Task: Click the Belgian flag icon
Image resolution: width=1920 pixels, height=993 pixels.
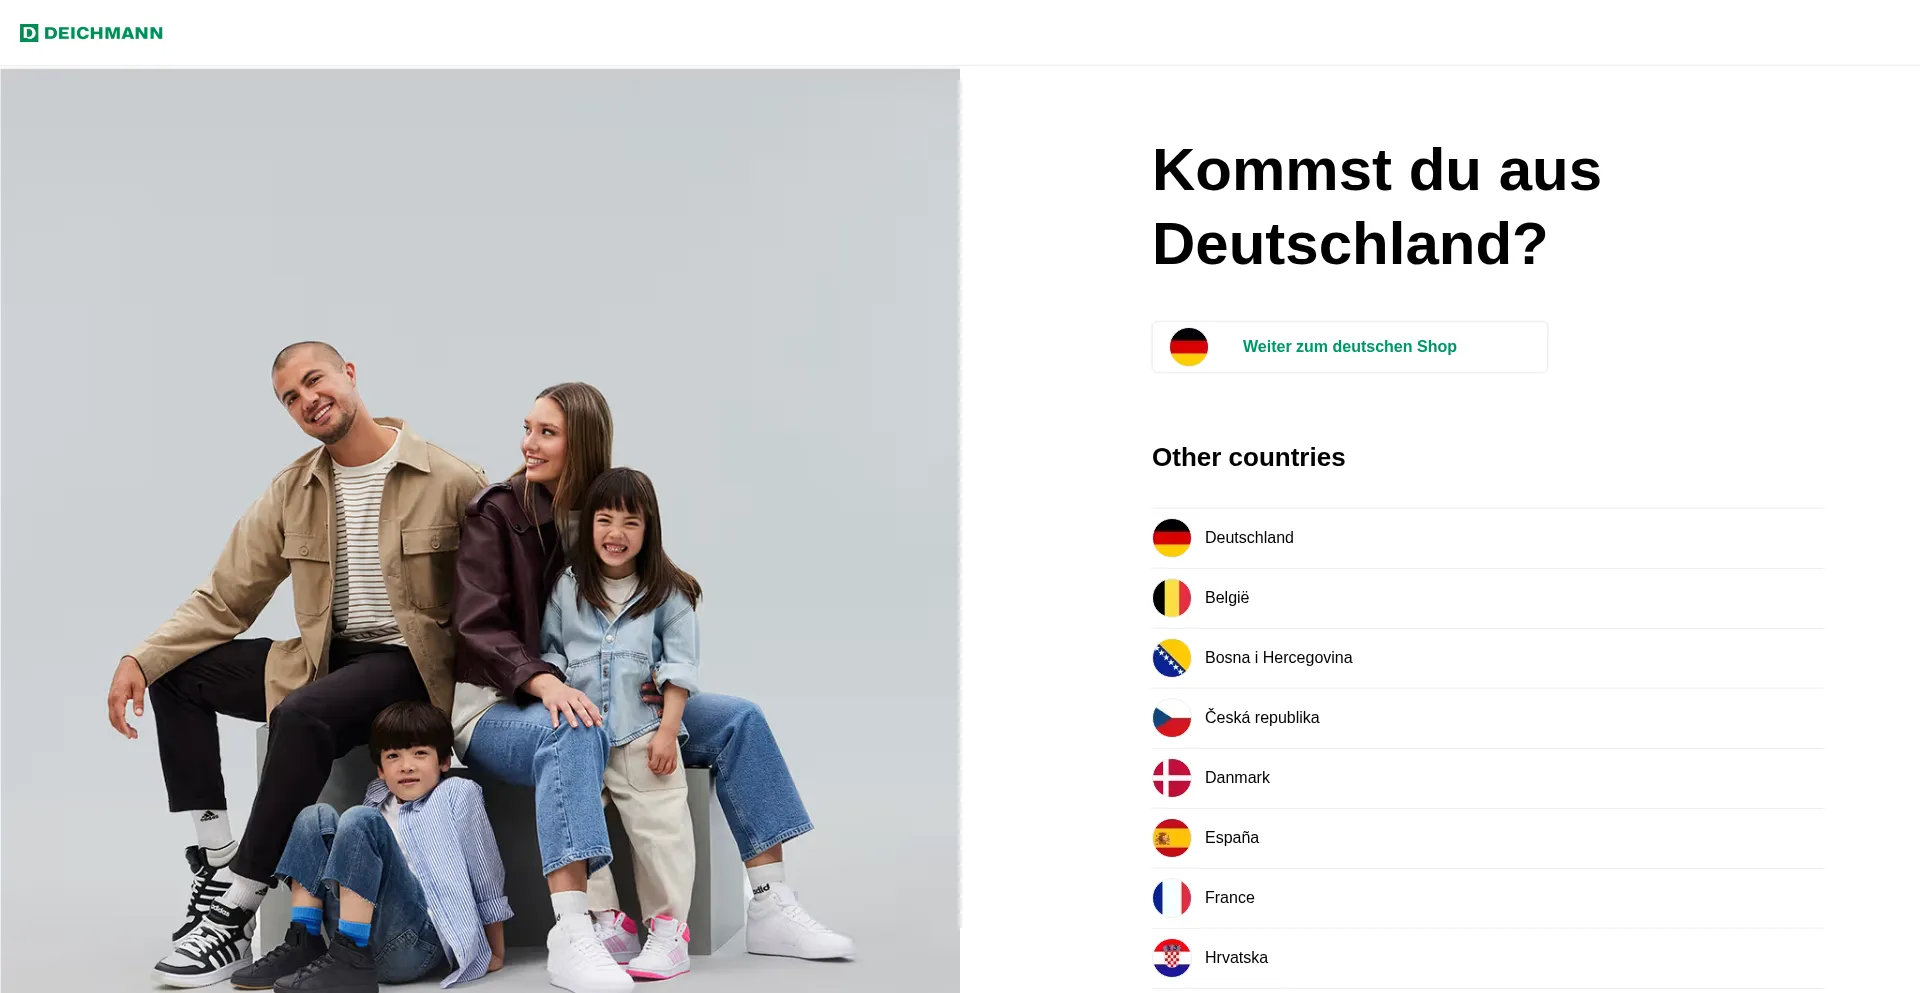Action: click(x=1172, y=598)
